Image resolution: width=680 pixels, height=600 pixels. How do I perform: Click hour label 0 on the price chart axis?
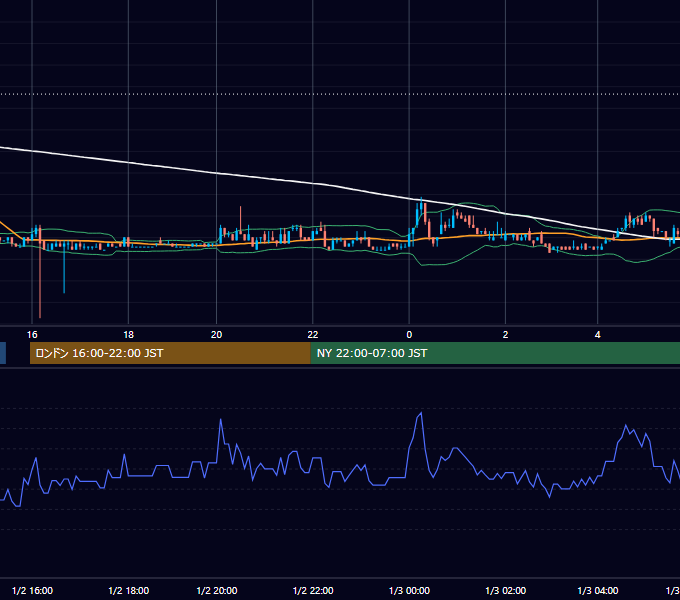[409, 335]
